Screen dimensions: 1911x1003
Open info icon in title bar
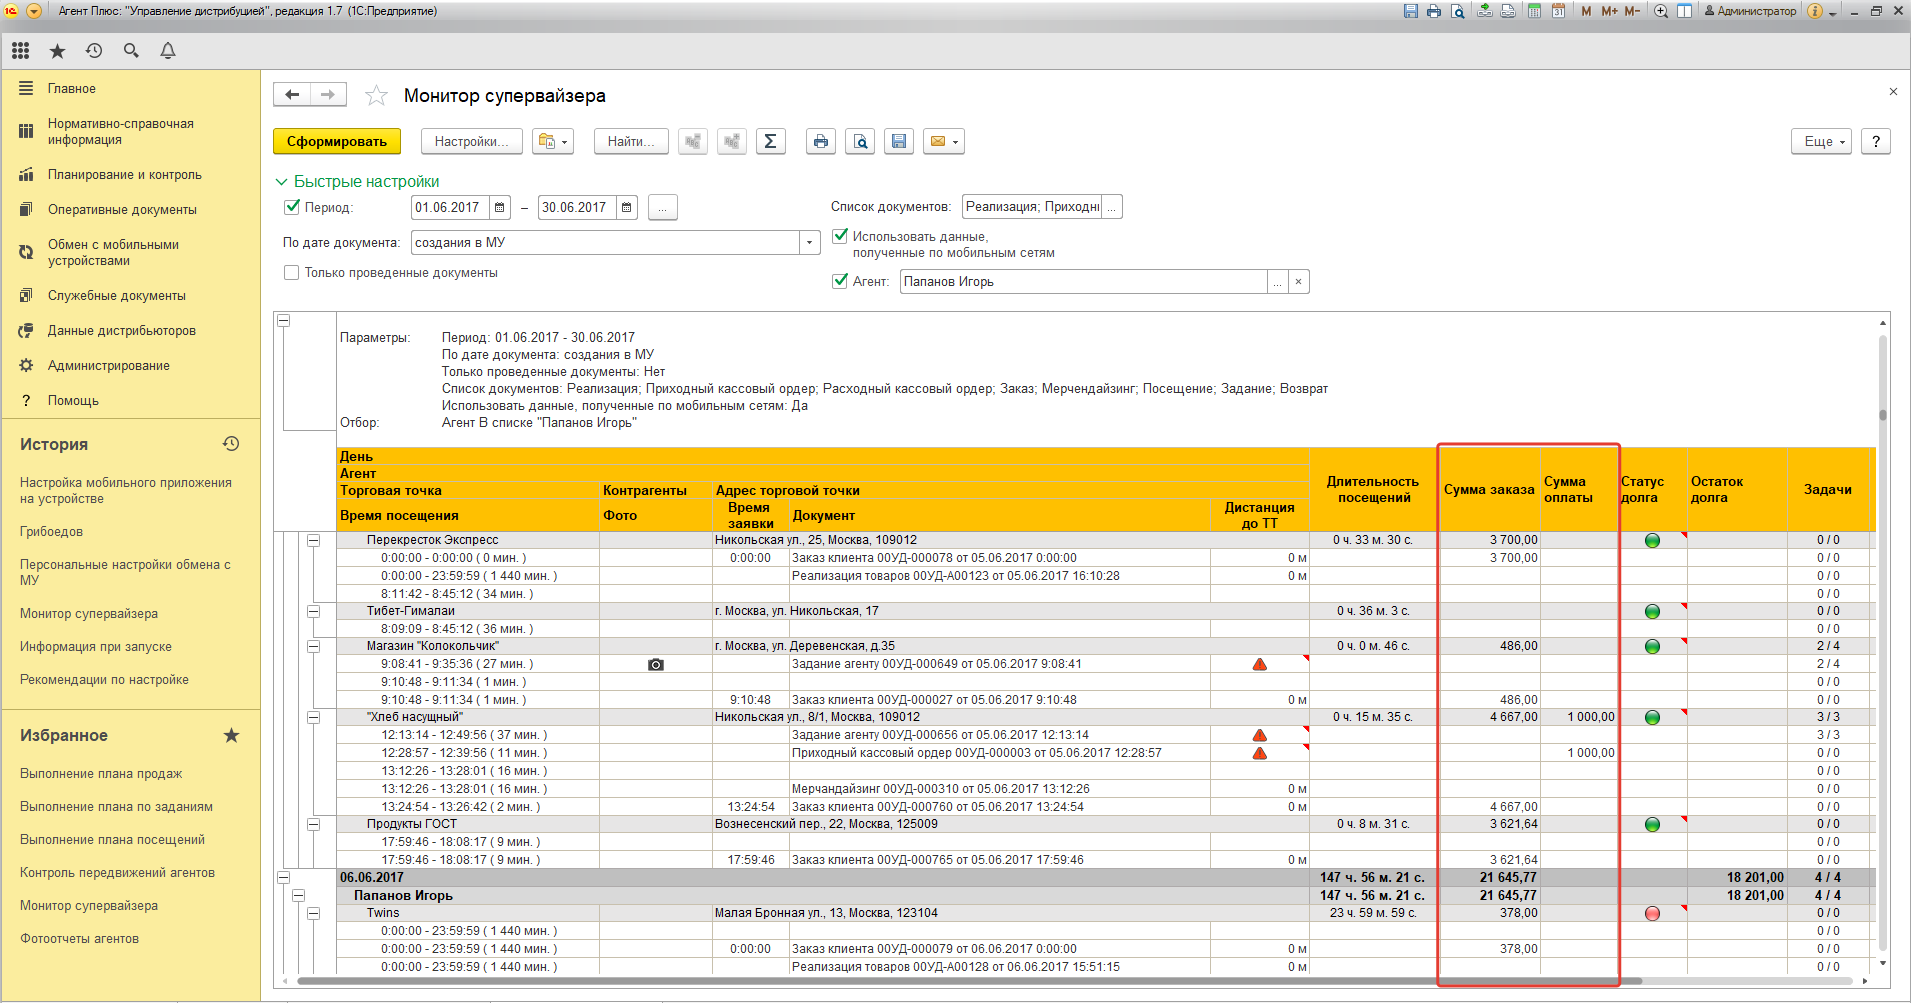point(1815,11)
